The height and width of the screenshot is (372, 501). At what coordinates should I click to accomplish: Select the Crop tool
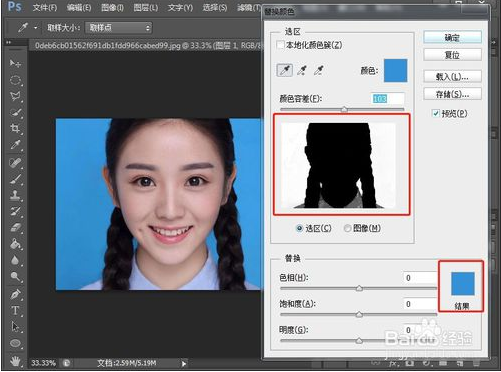(x=15, y=129)
